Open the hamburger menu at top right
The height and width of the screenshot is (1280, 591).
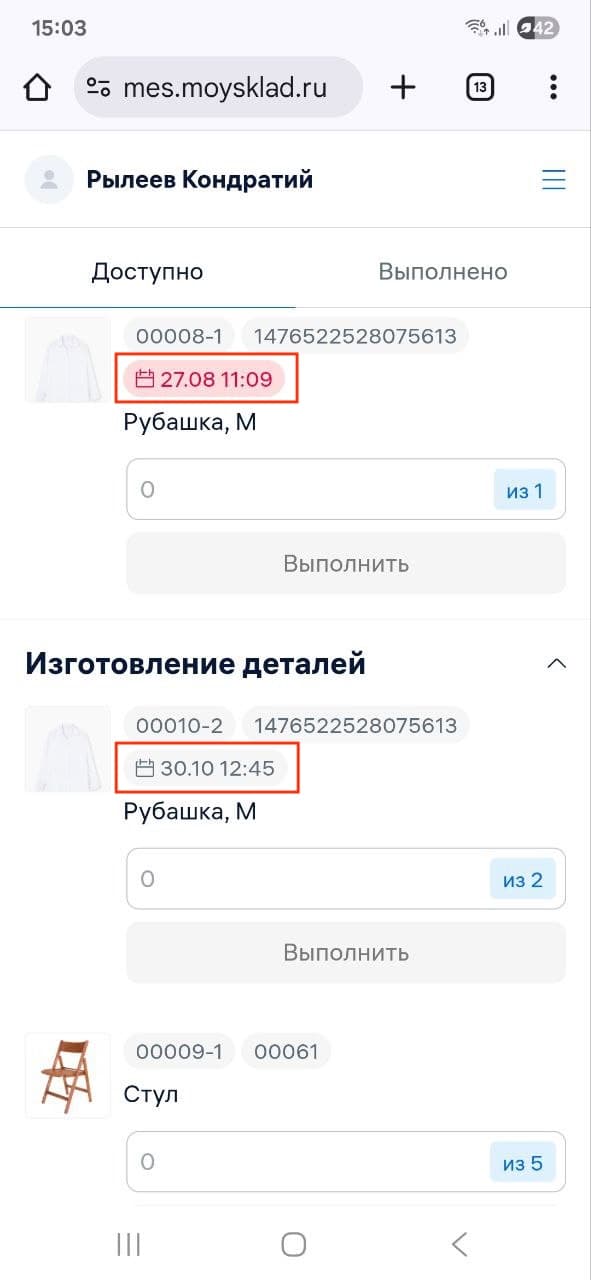pos(554,179)
